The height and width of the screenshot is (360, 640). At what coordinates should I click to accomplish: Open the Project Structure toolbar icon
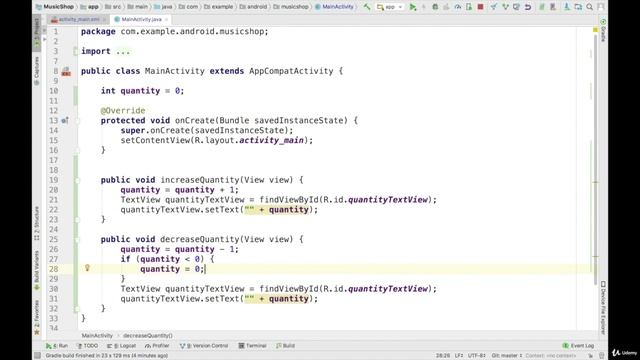(x=578, y=7)
